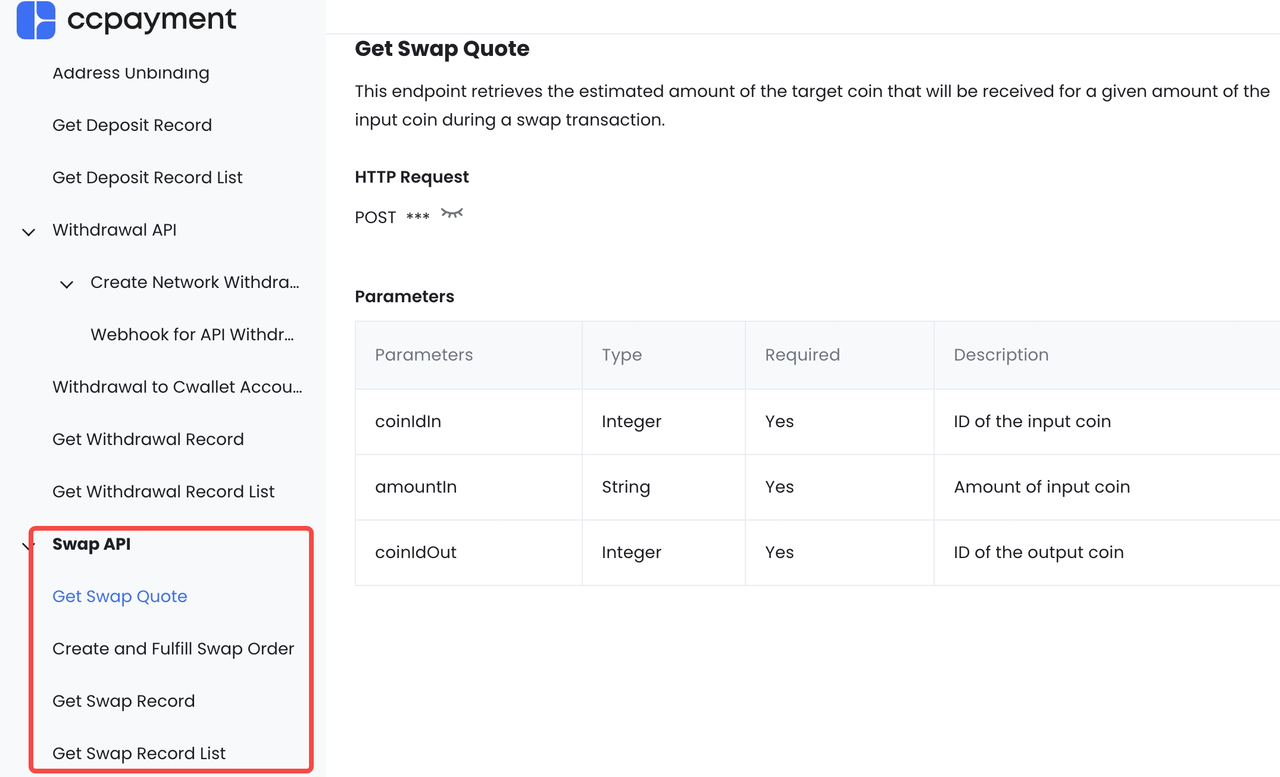Screen dimensions: 1280x777
Task: Open the Address Unbinding page
Action: [131, 73]
